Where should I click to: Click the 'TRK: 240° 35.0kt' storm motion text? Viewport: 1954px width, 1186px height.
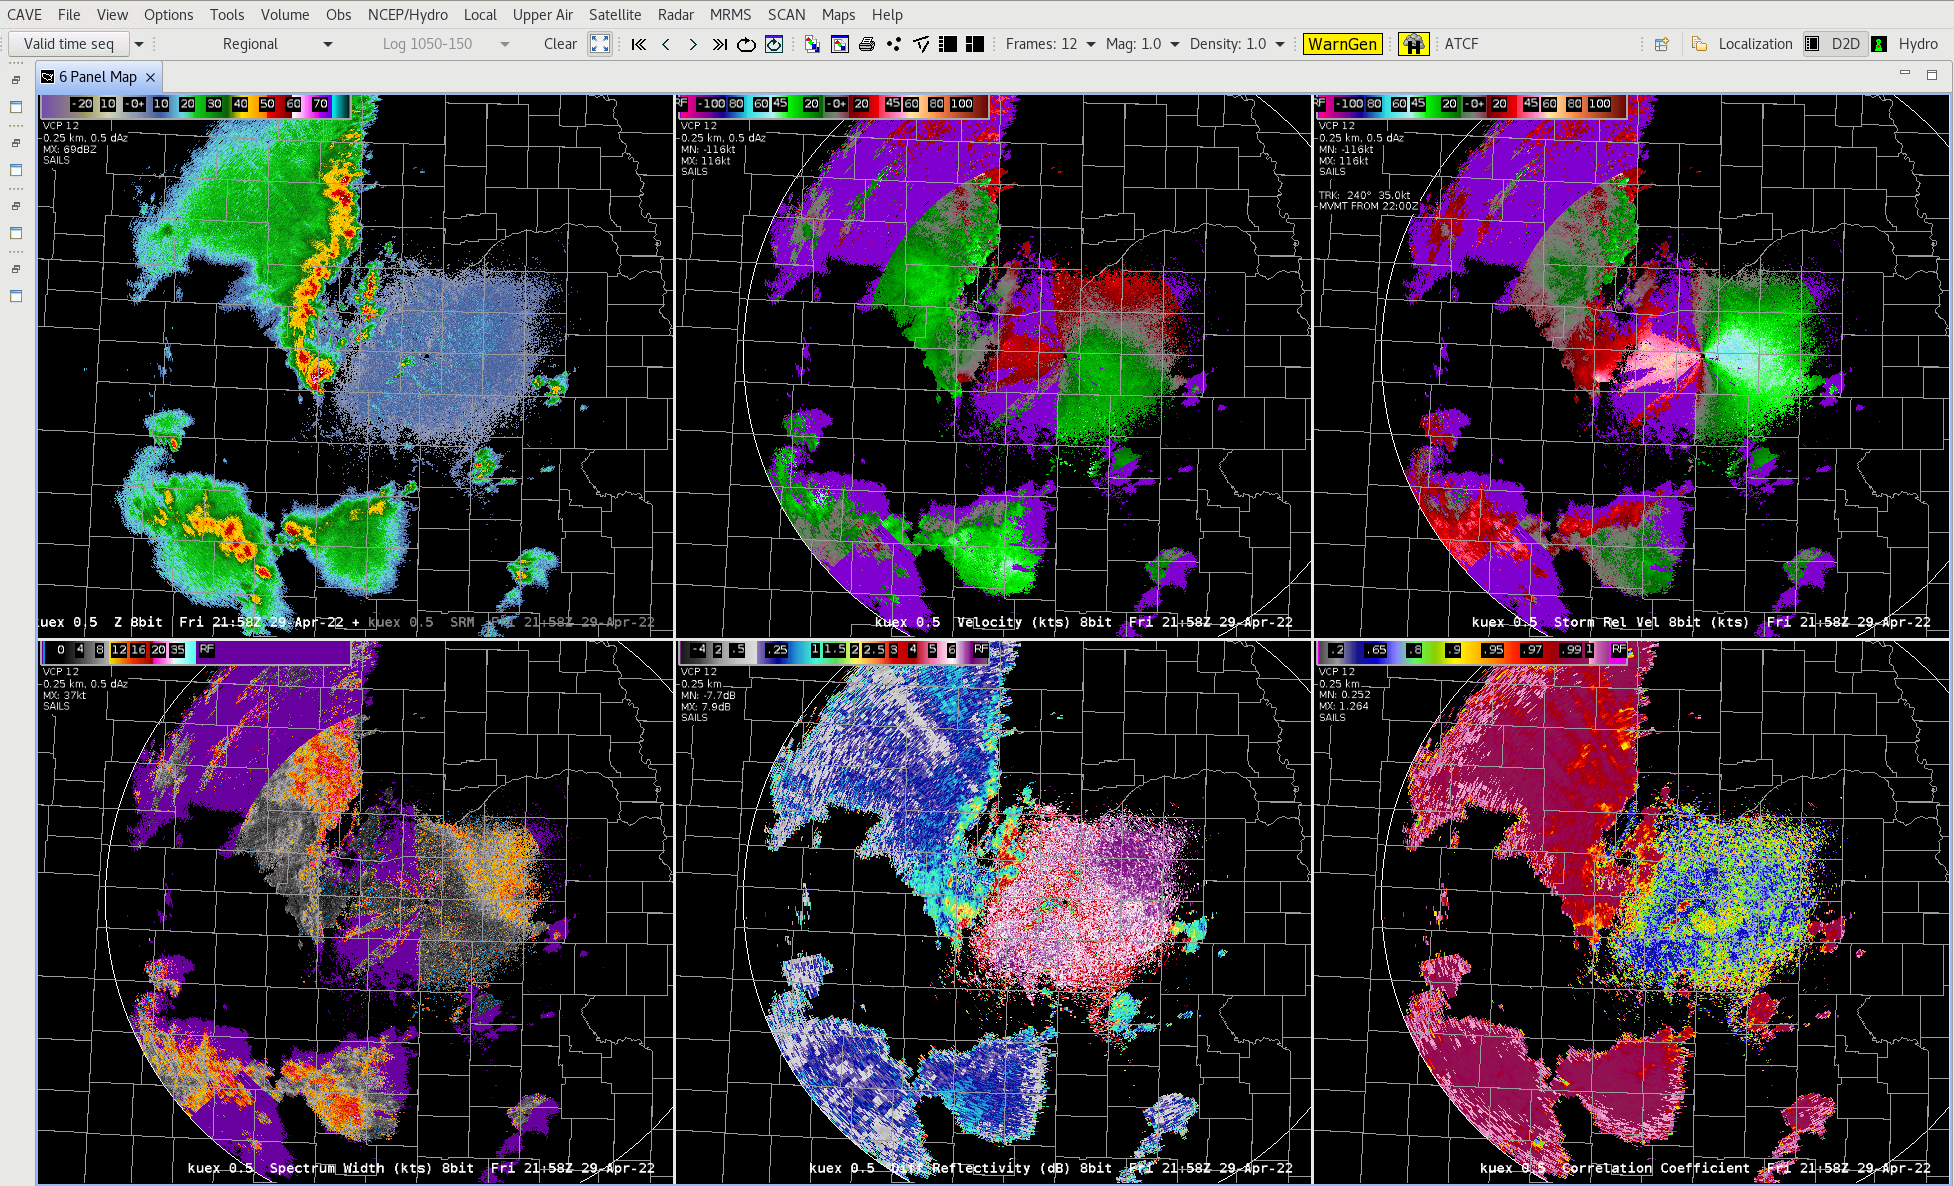point(1365,196)
